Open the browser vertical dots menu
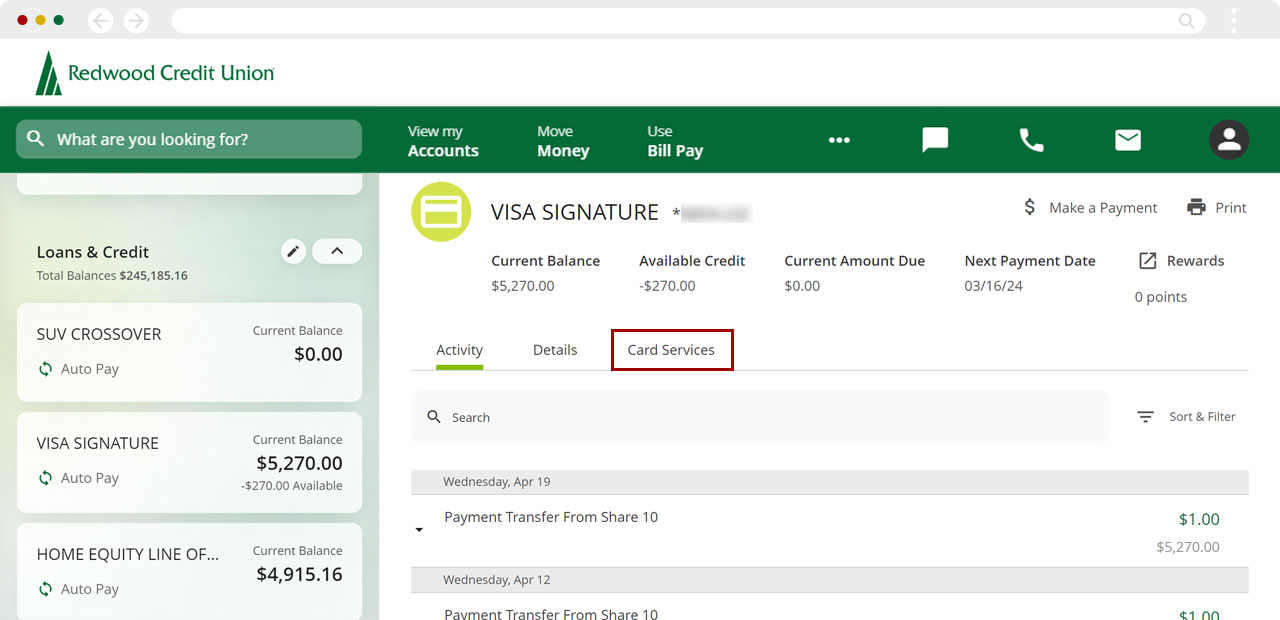 pyautogui.click(x=1234, y=20)
